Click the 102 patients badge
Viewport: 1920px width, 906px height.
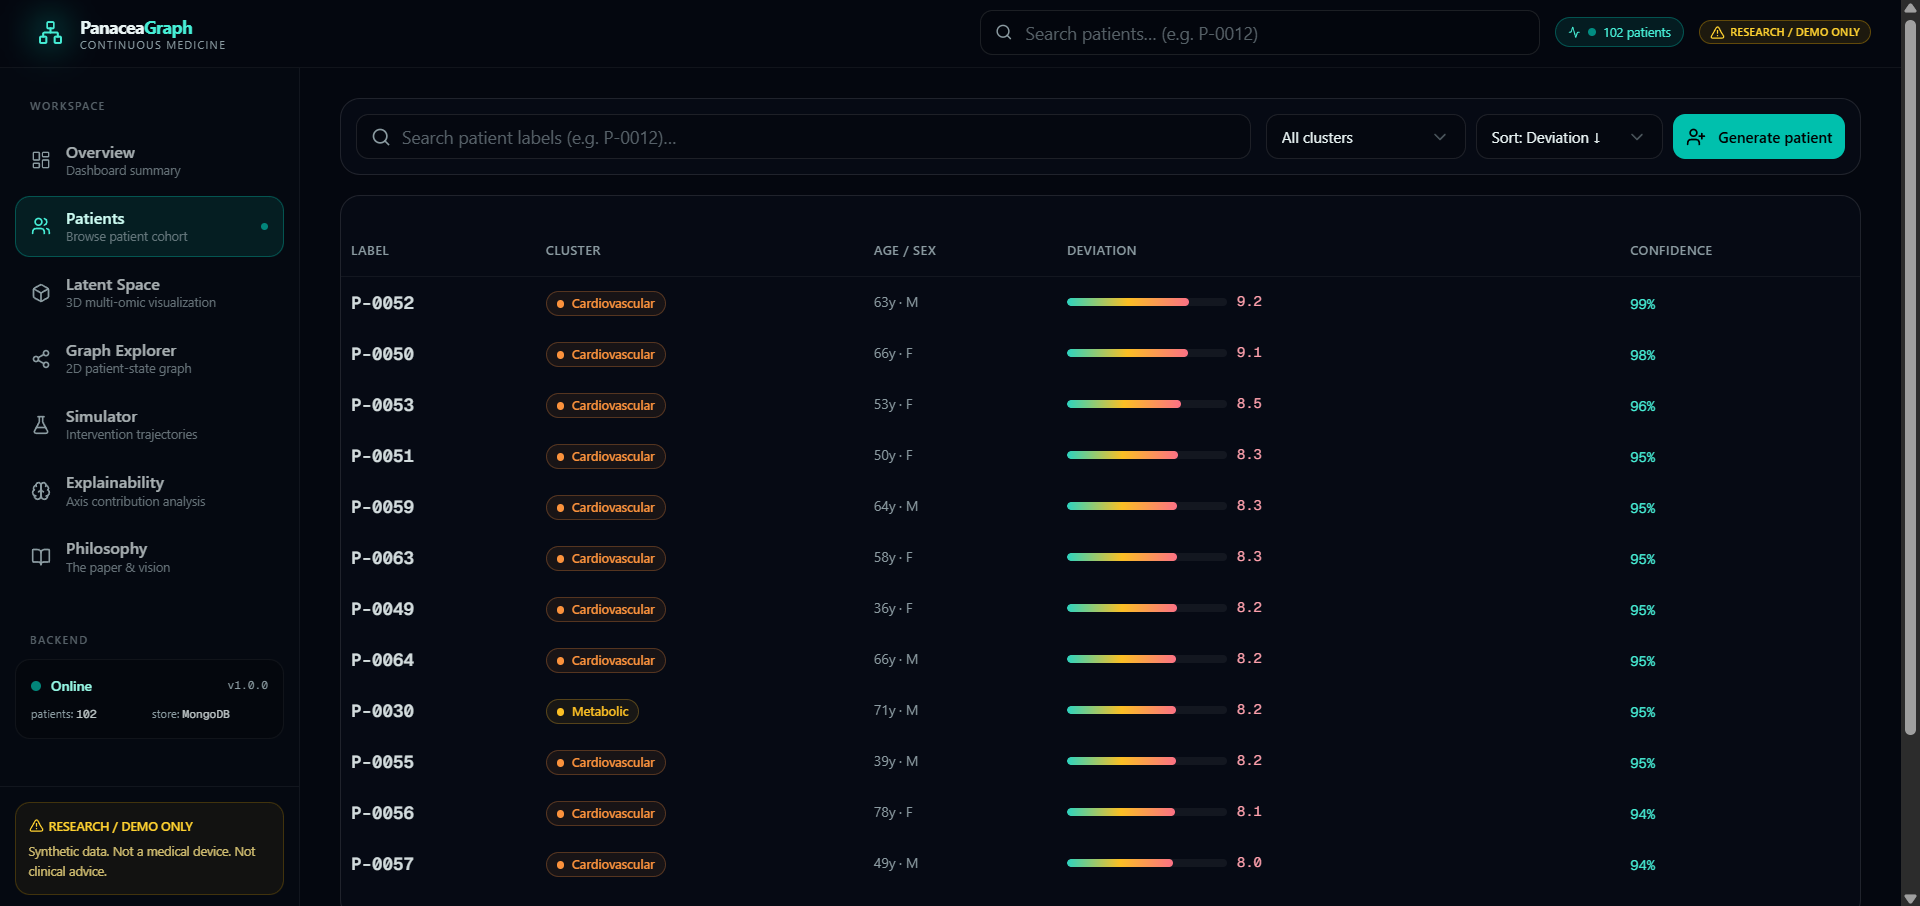[1619, 32]
